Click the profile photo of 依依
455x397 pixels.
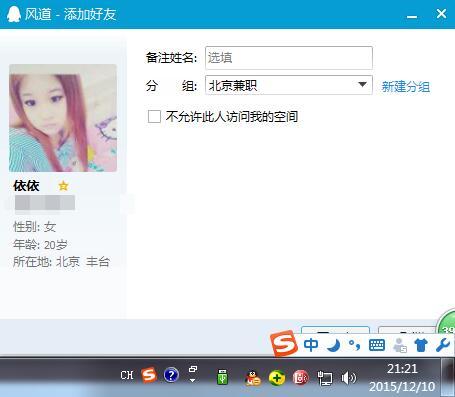[63, 118]
